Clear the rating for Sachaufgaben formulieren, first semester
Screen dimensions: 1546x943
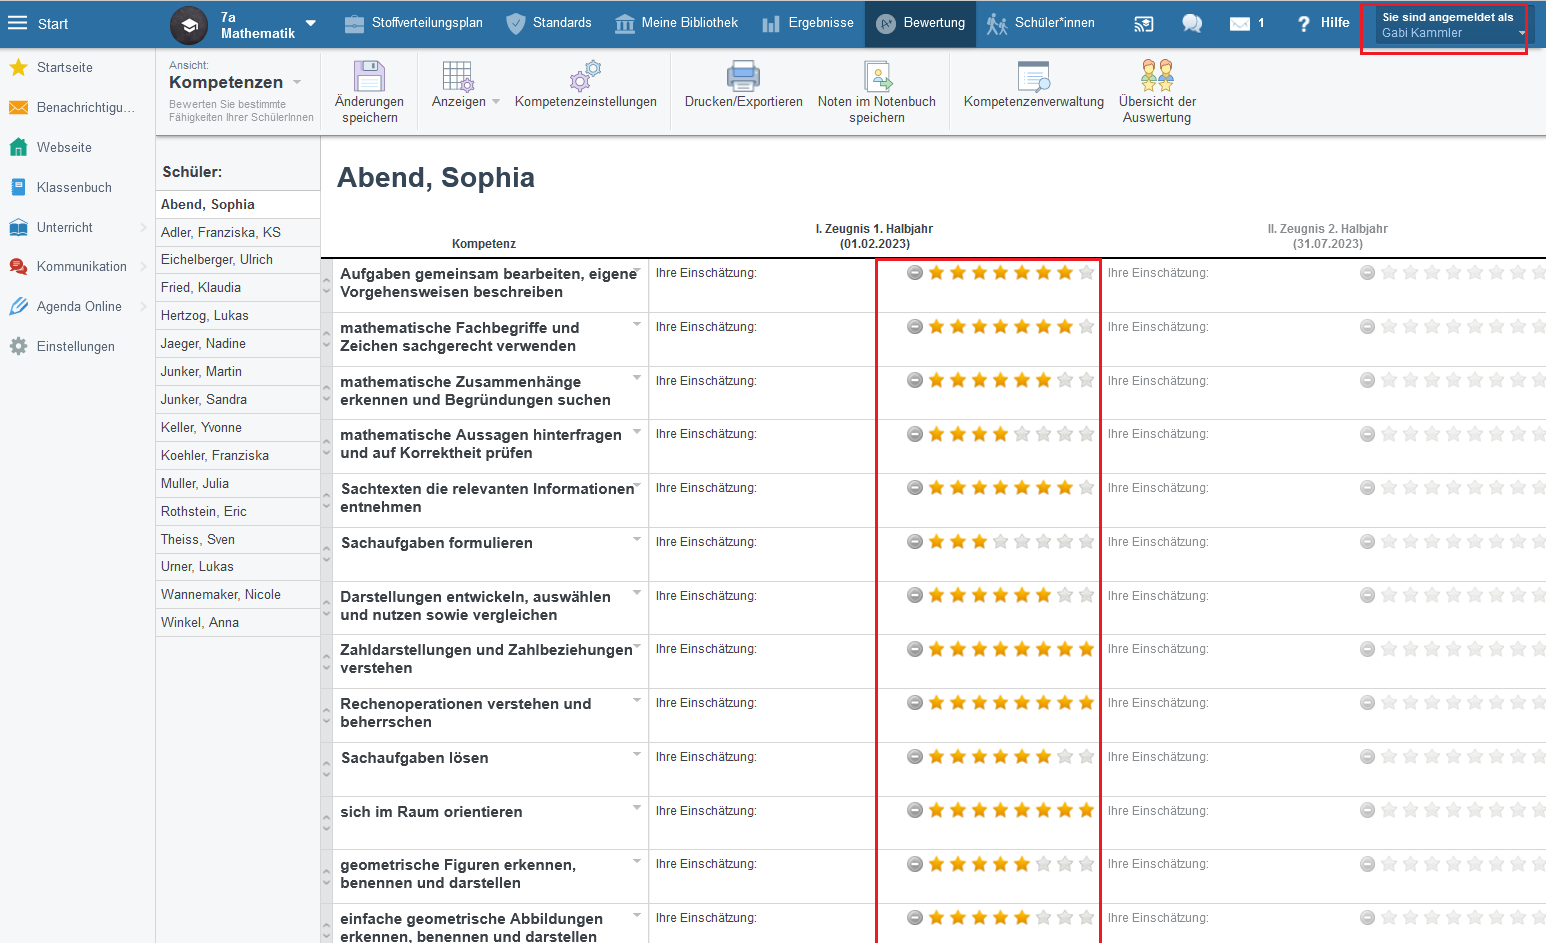tap(914, 542)
